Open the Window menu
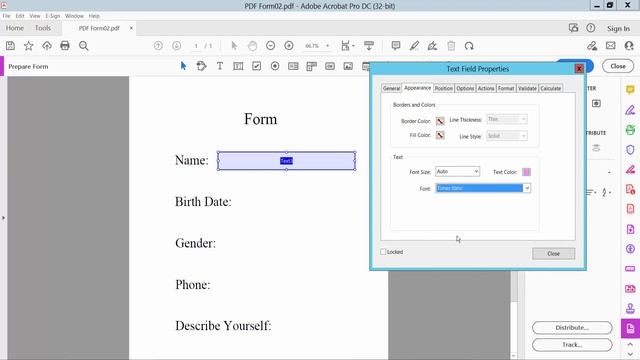Viewport: 640px width, 360px height. (74, 16)
